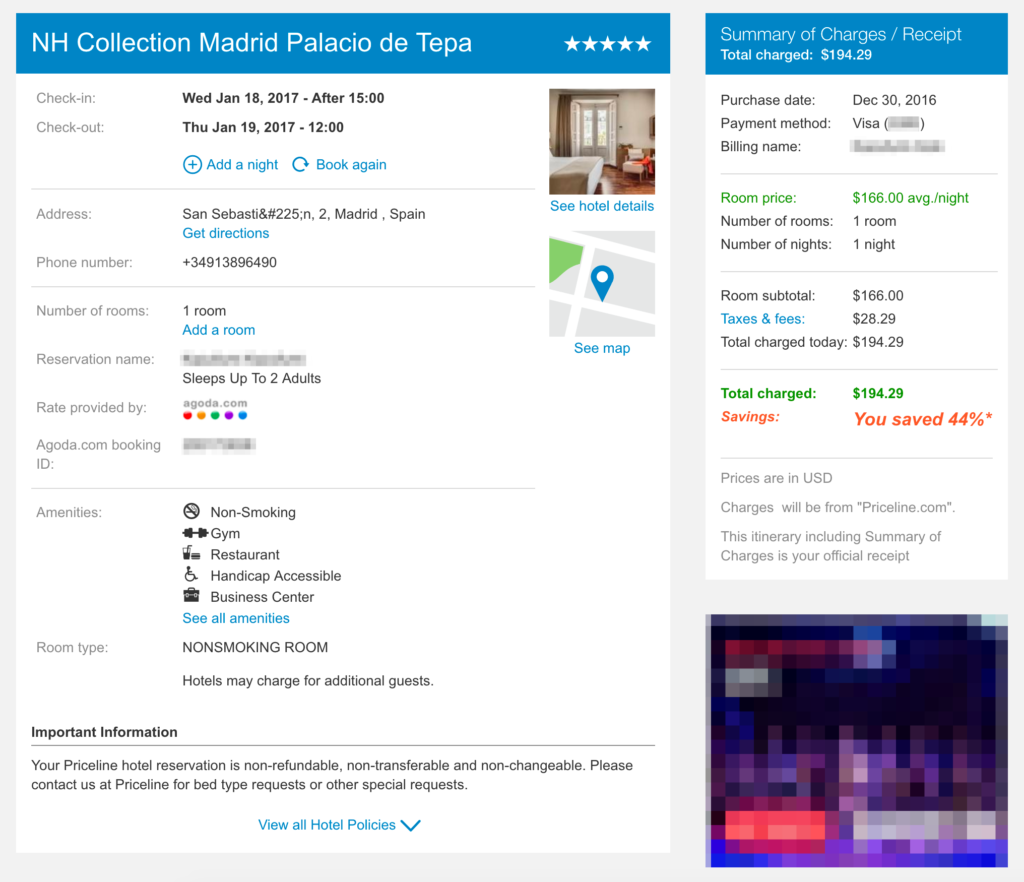The image size is (1024, 882).
Task: Click the 1 night value in the receipt
Action: point(874,244)
